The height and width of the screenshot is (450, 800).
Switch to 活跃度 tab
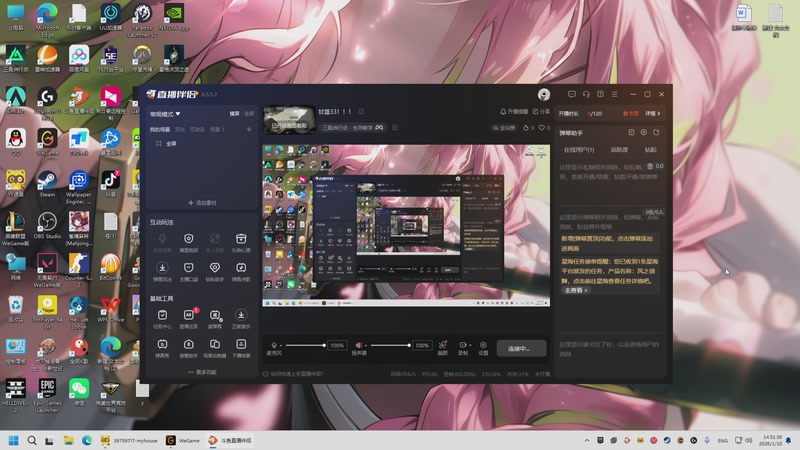[x=619, y=149]
